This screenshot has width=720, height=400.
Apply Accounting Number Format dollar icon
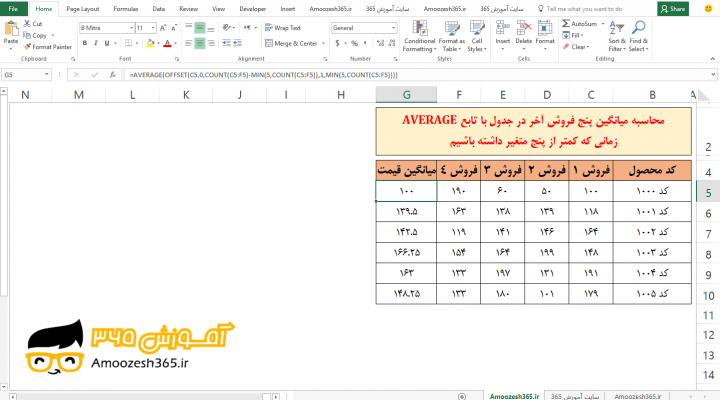point(338,43)
